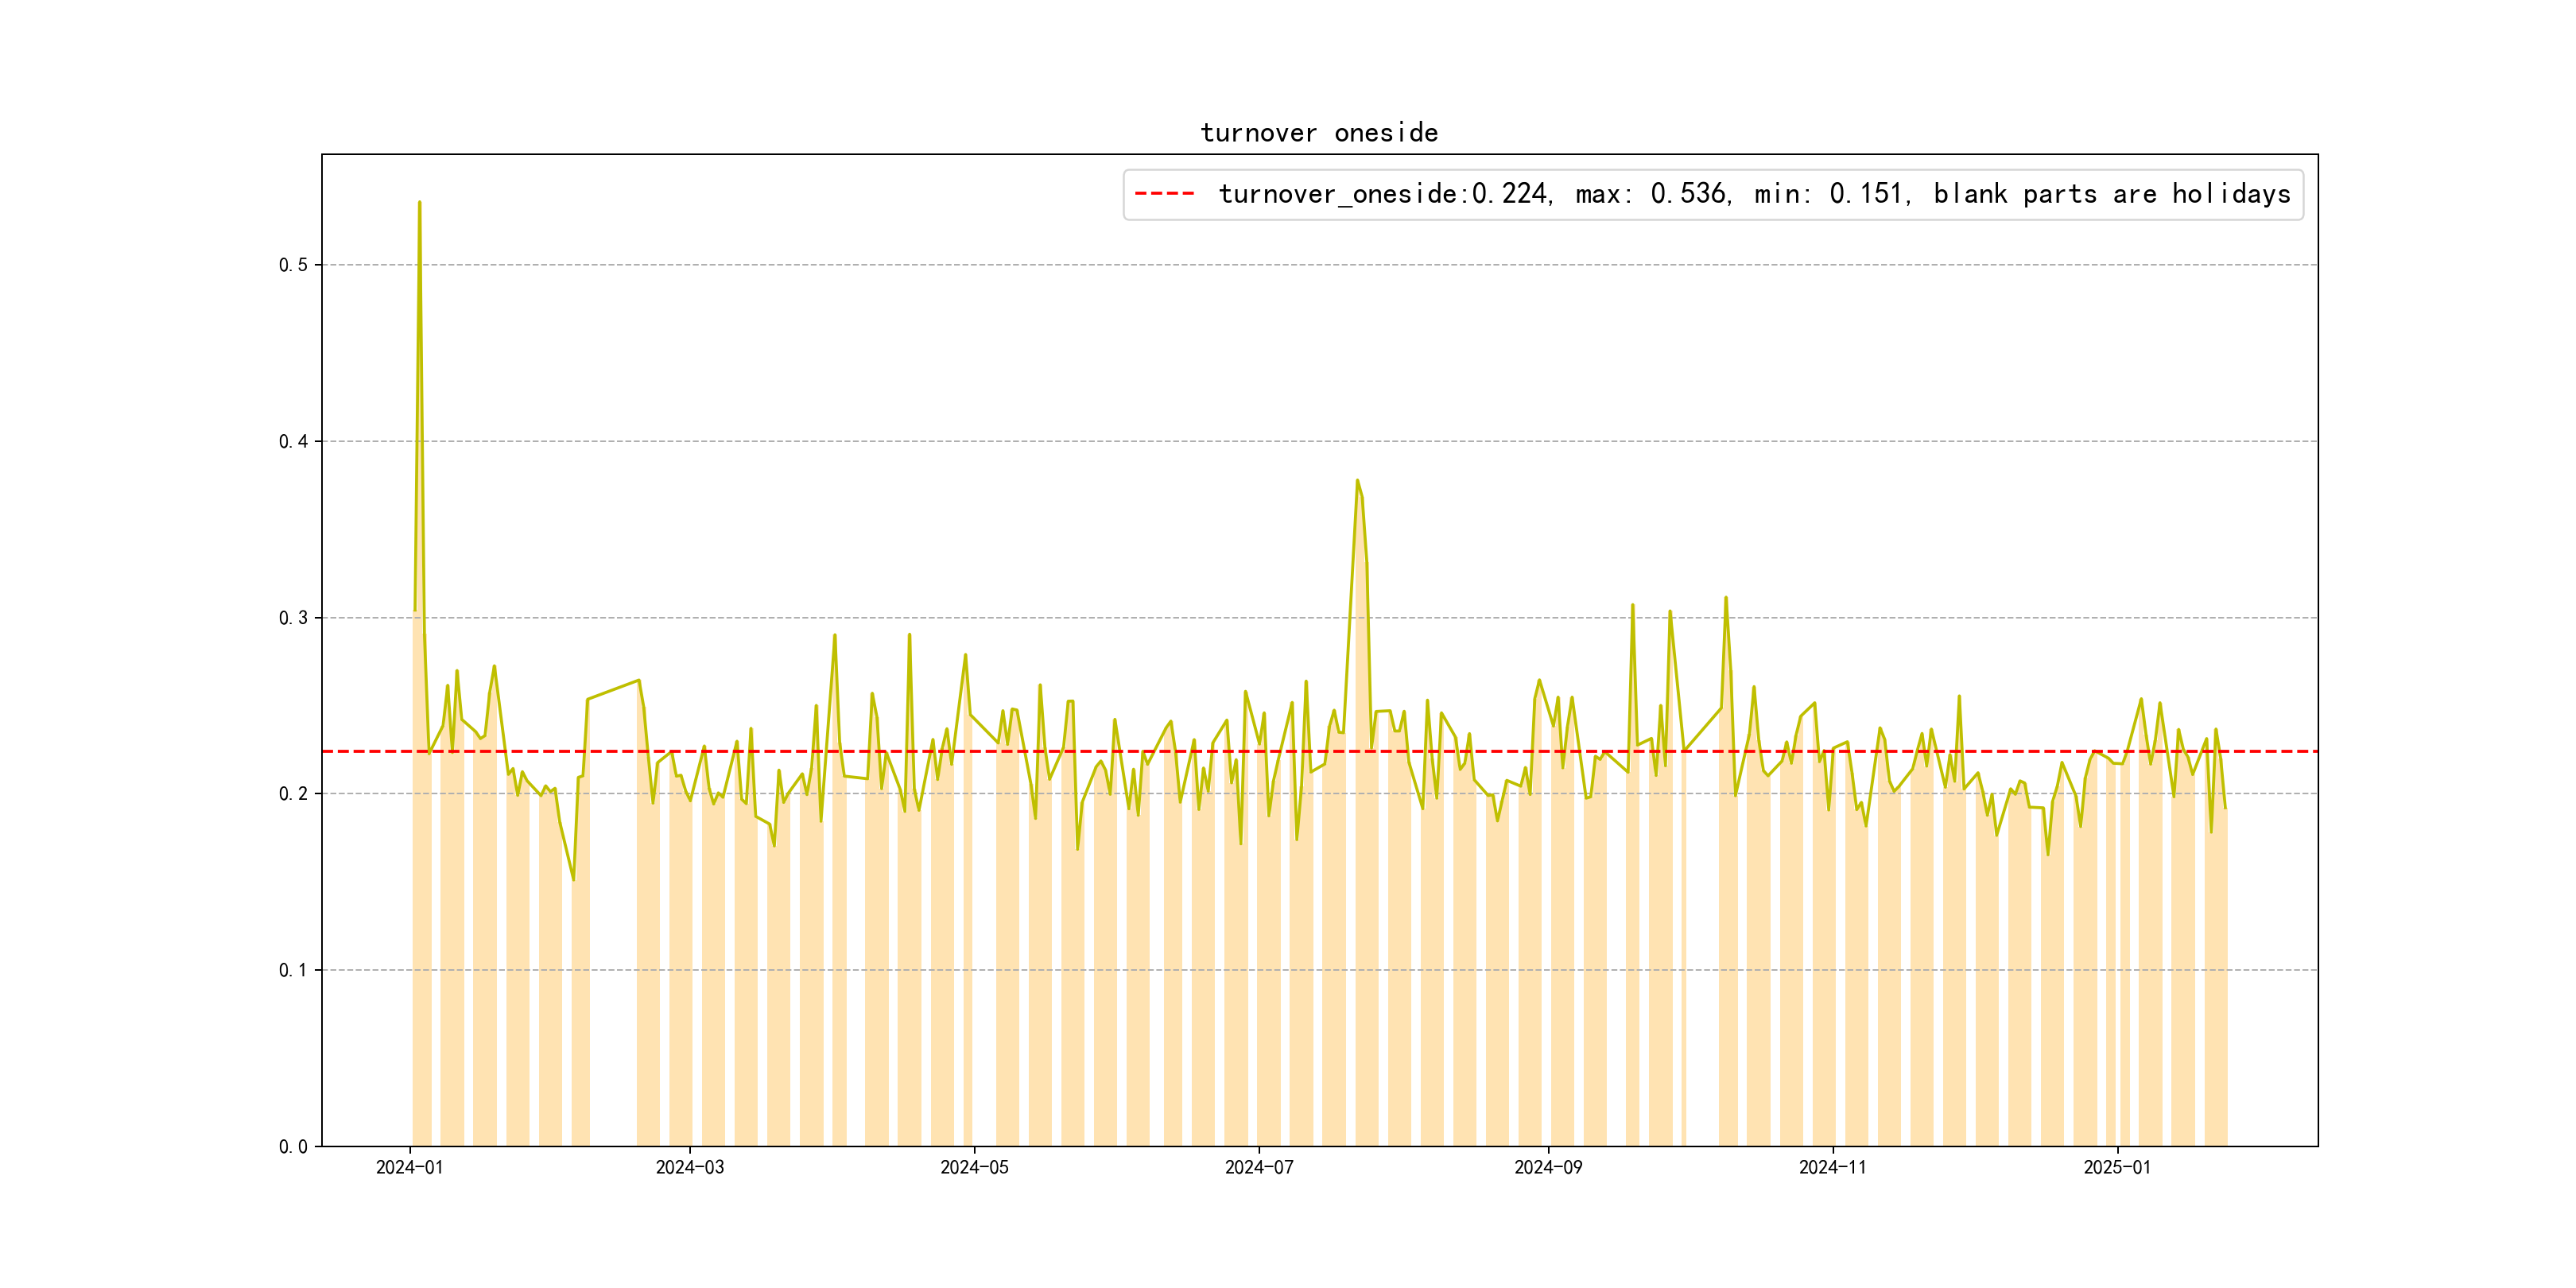Click the second-highest peak in late July 2024
This screenshot has height=1288, width=2576.
[x=1357, y=481]
